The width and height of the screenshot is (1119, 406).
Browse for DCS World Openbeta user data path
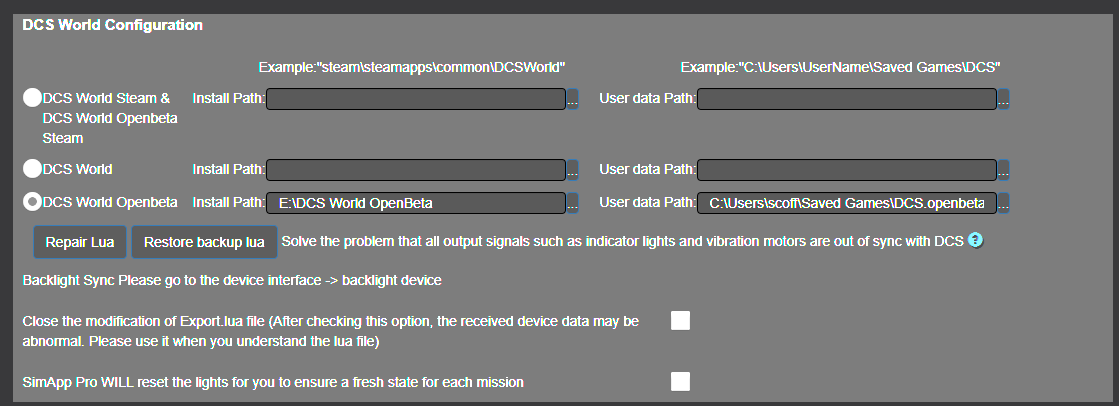coord(1003,203)
